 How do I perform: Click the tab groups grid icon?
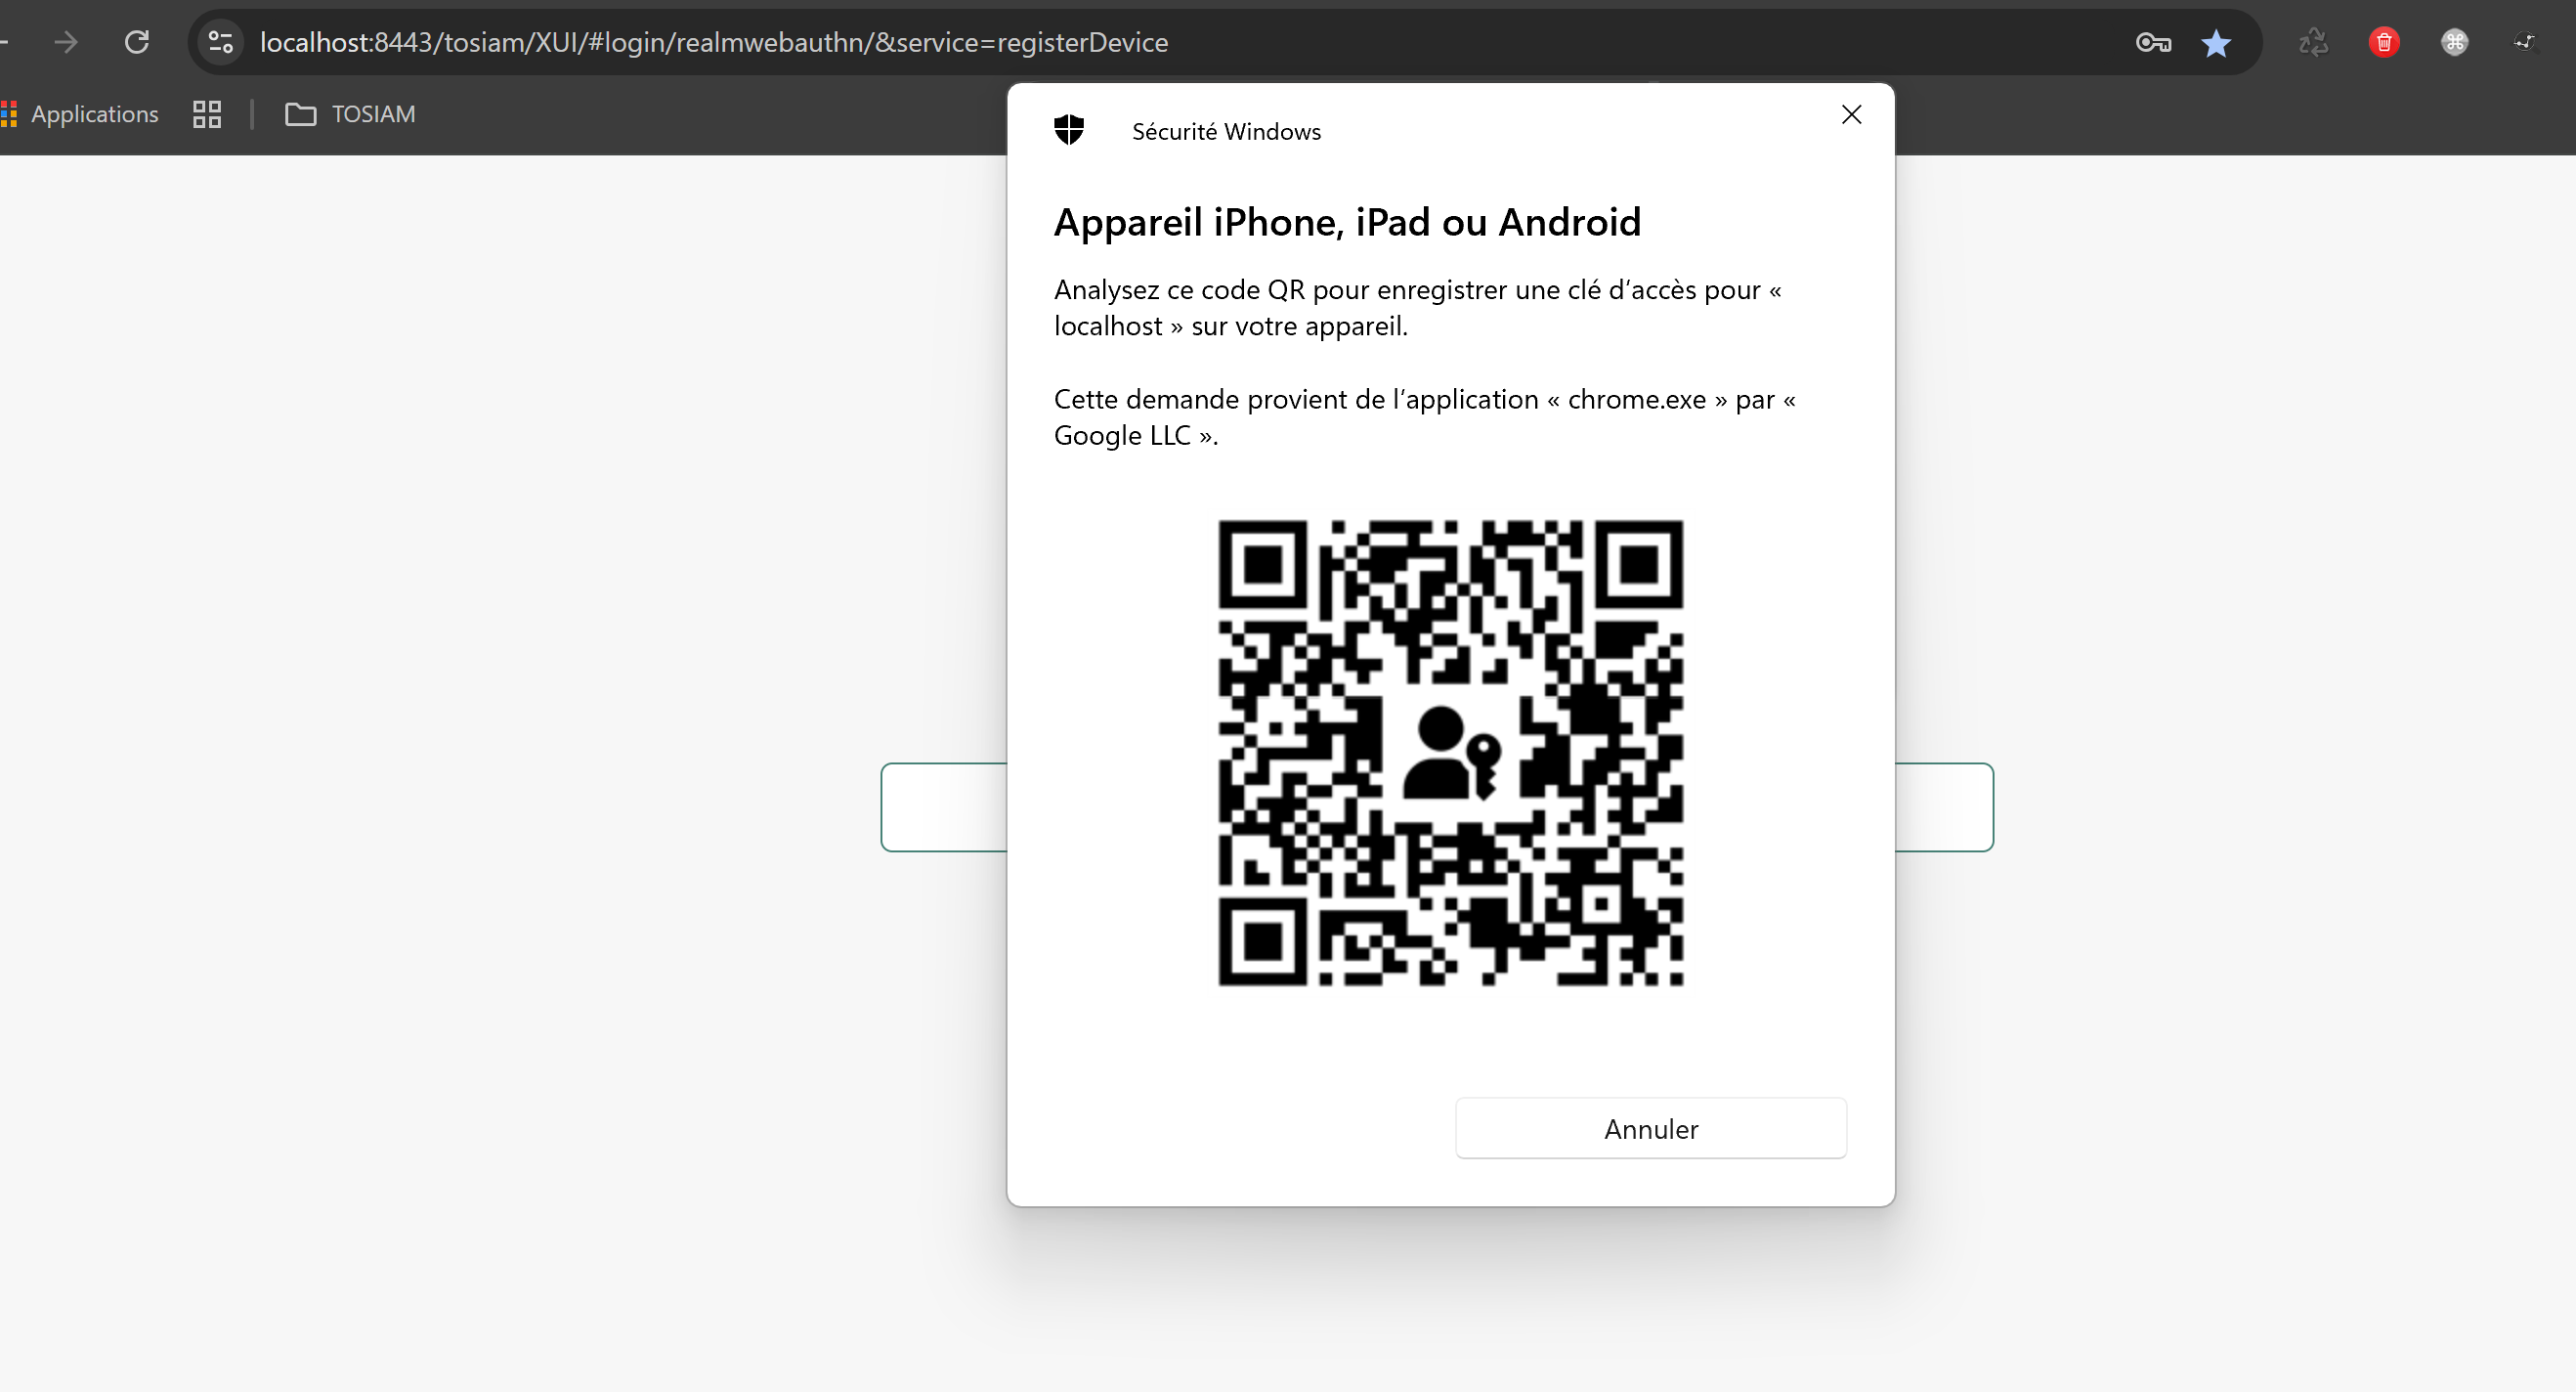[207, 114]
